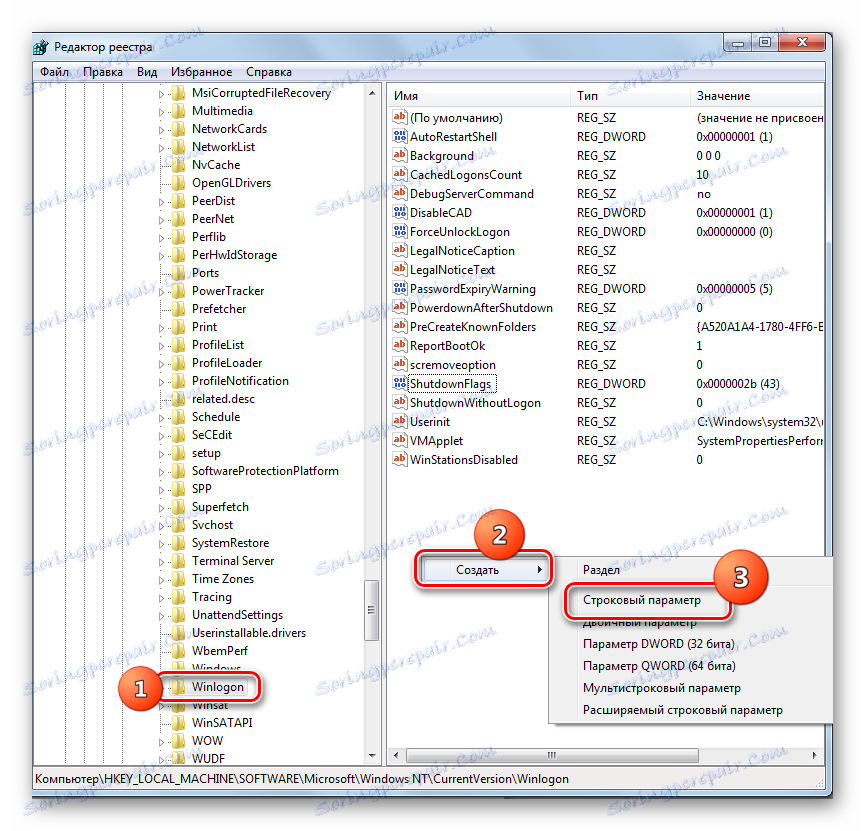Choose Мультистроковый параметр
The height and width of the screenshot is (831, 865).
coord(661,688)
